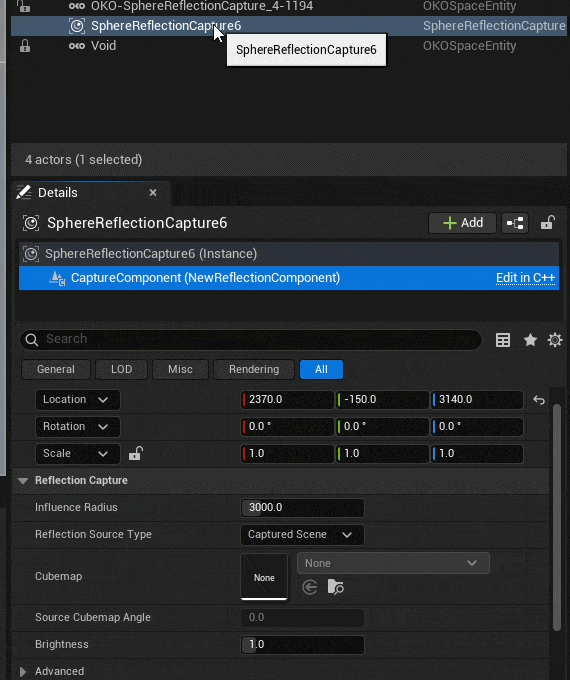Open Reflection Source Type dropdown
570x680 pixels.
click(302, 534)
